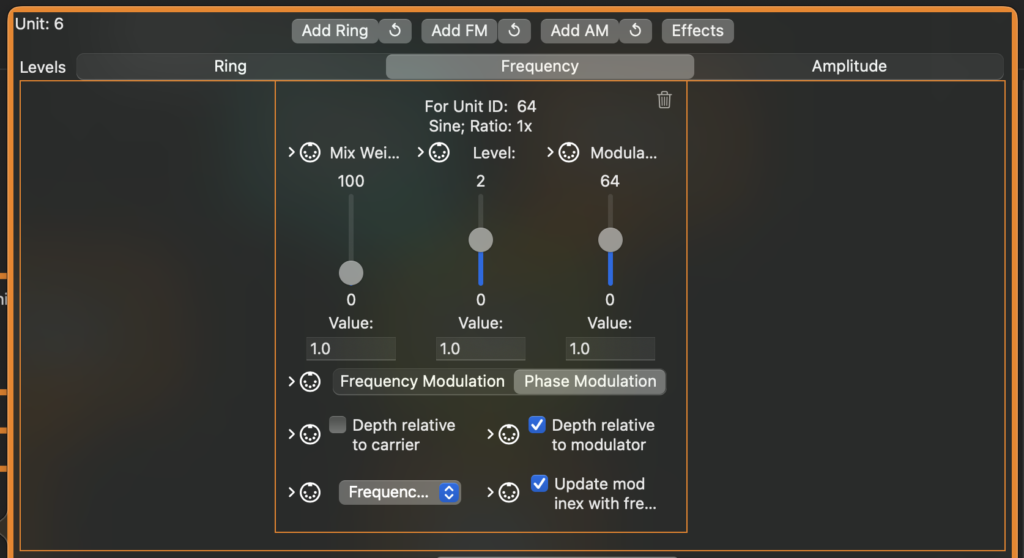The height and width of the screenshot is (558, 1024).
Task: Delete the modulator with the trash icon
Action: [x=664, y=100]
